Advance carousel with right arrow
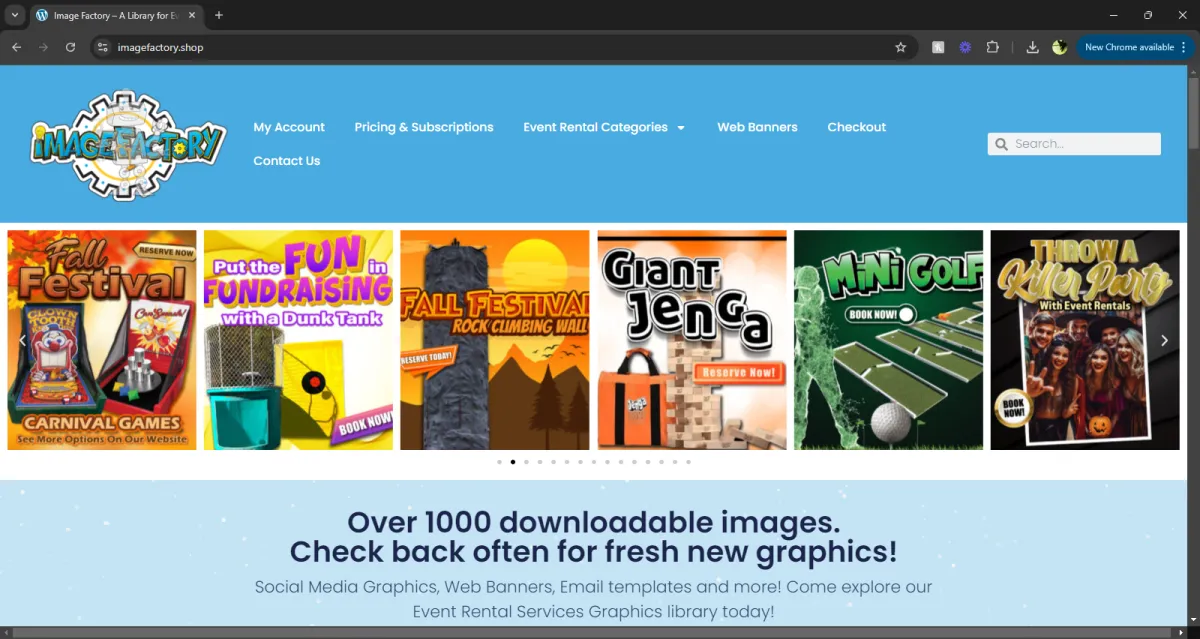The image size is (1200, 639). [x=1164, y=340]
